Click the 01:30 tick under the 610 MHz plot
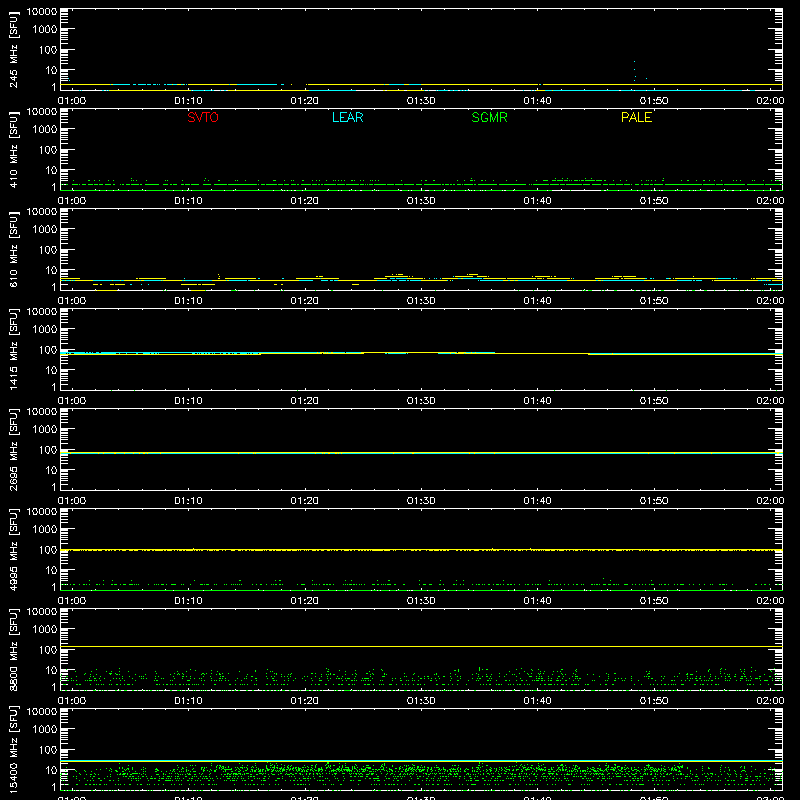The width and height of the screenshot is (800, 800). tap(421, 301)
